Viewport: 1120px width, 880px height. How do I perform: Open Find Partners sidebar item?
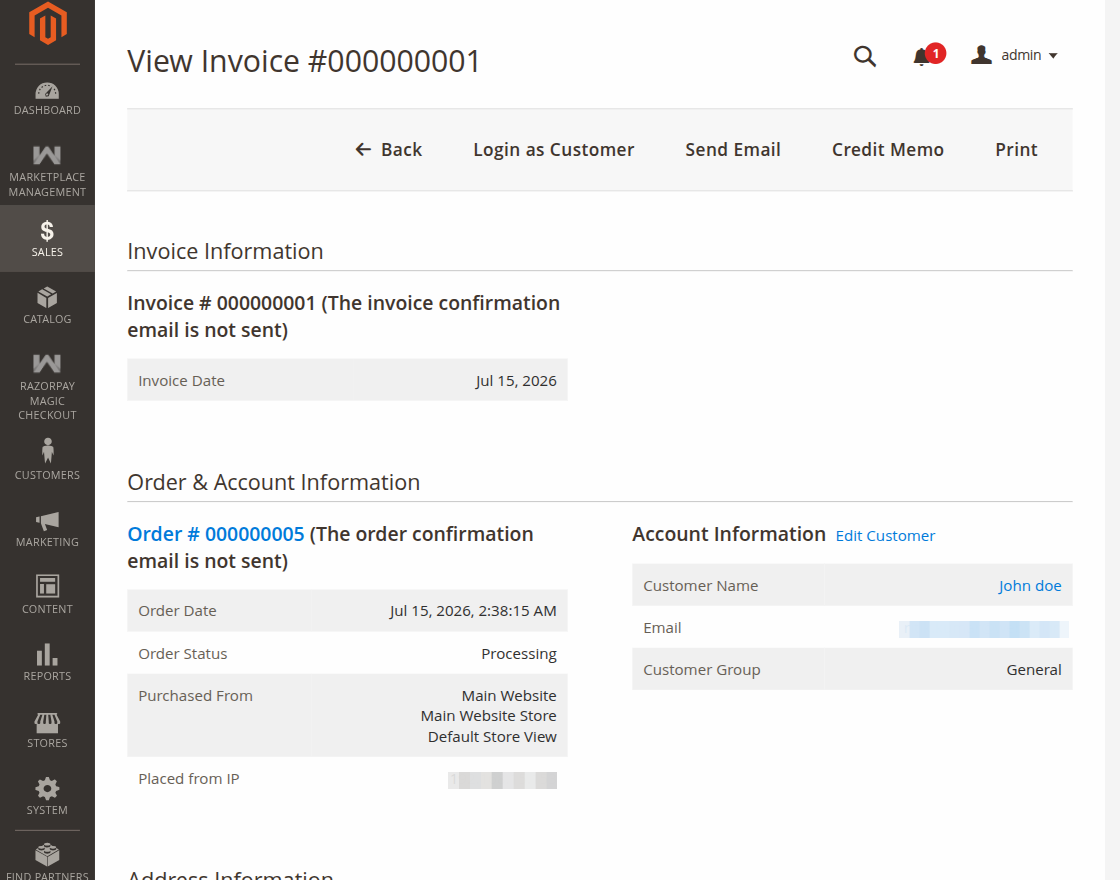tap(47, 861)
